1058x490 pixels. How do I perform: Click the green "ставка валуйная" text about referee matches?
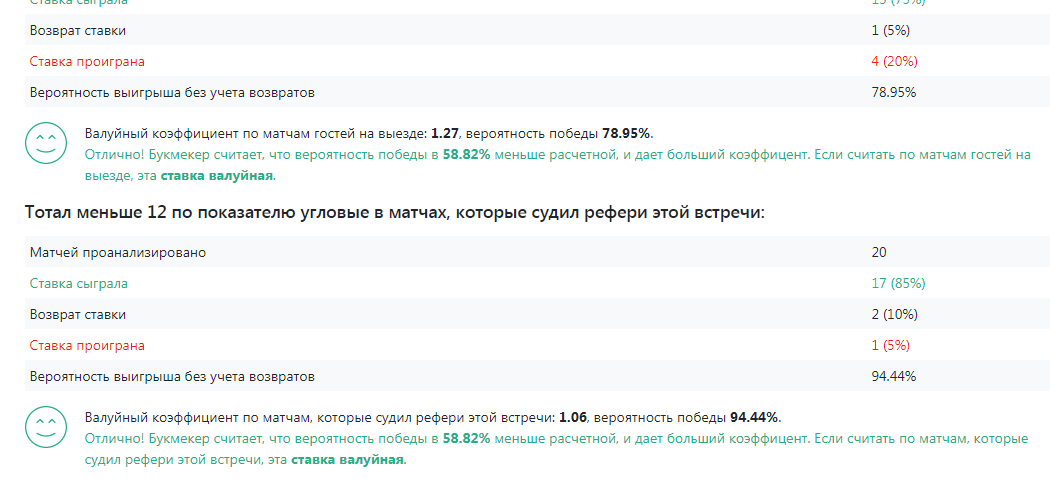347,460
